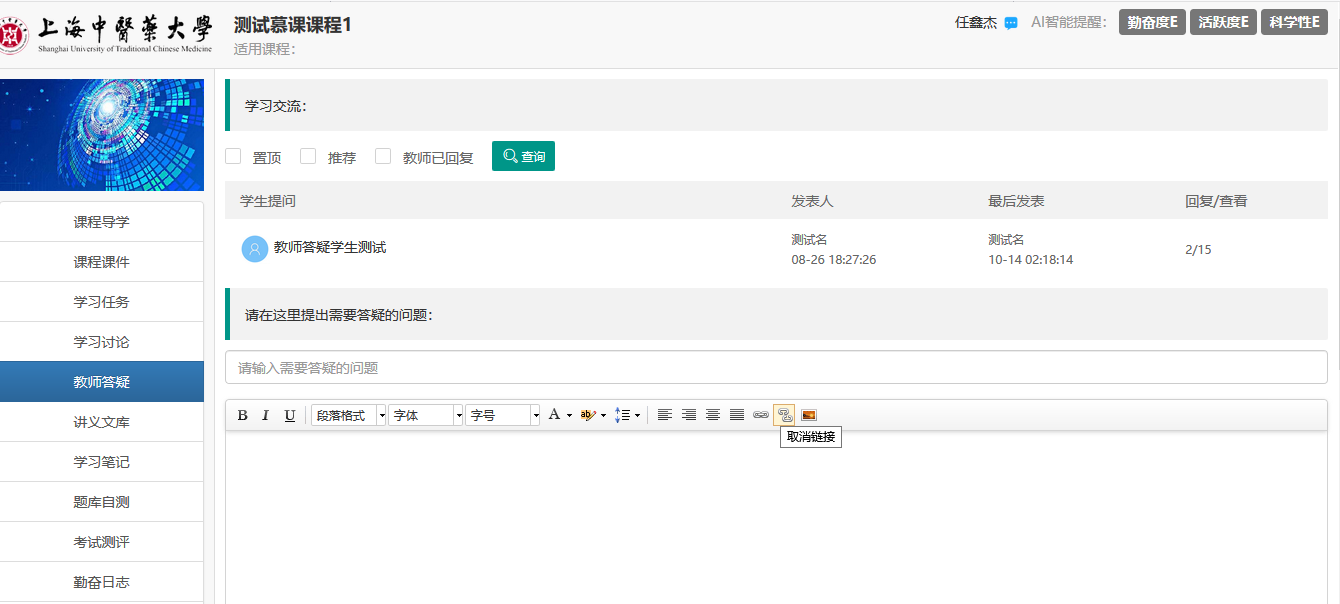Click the insert hyperlink icon
This screenshot has height=604, width=1340.
point(761,415)
